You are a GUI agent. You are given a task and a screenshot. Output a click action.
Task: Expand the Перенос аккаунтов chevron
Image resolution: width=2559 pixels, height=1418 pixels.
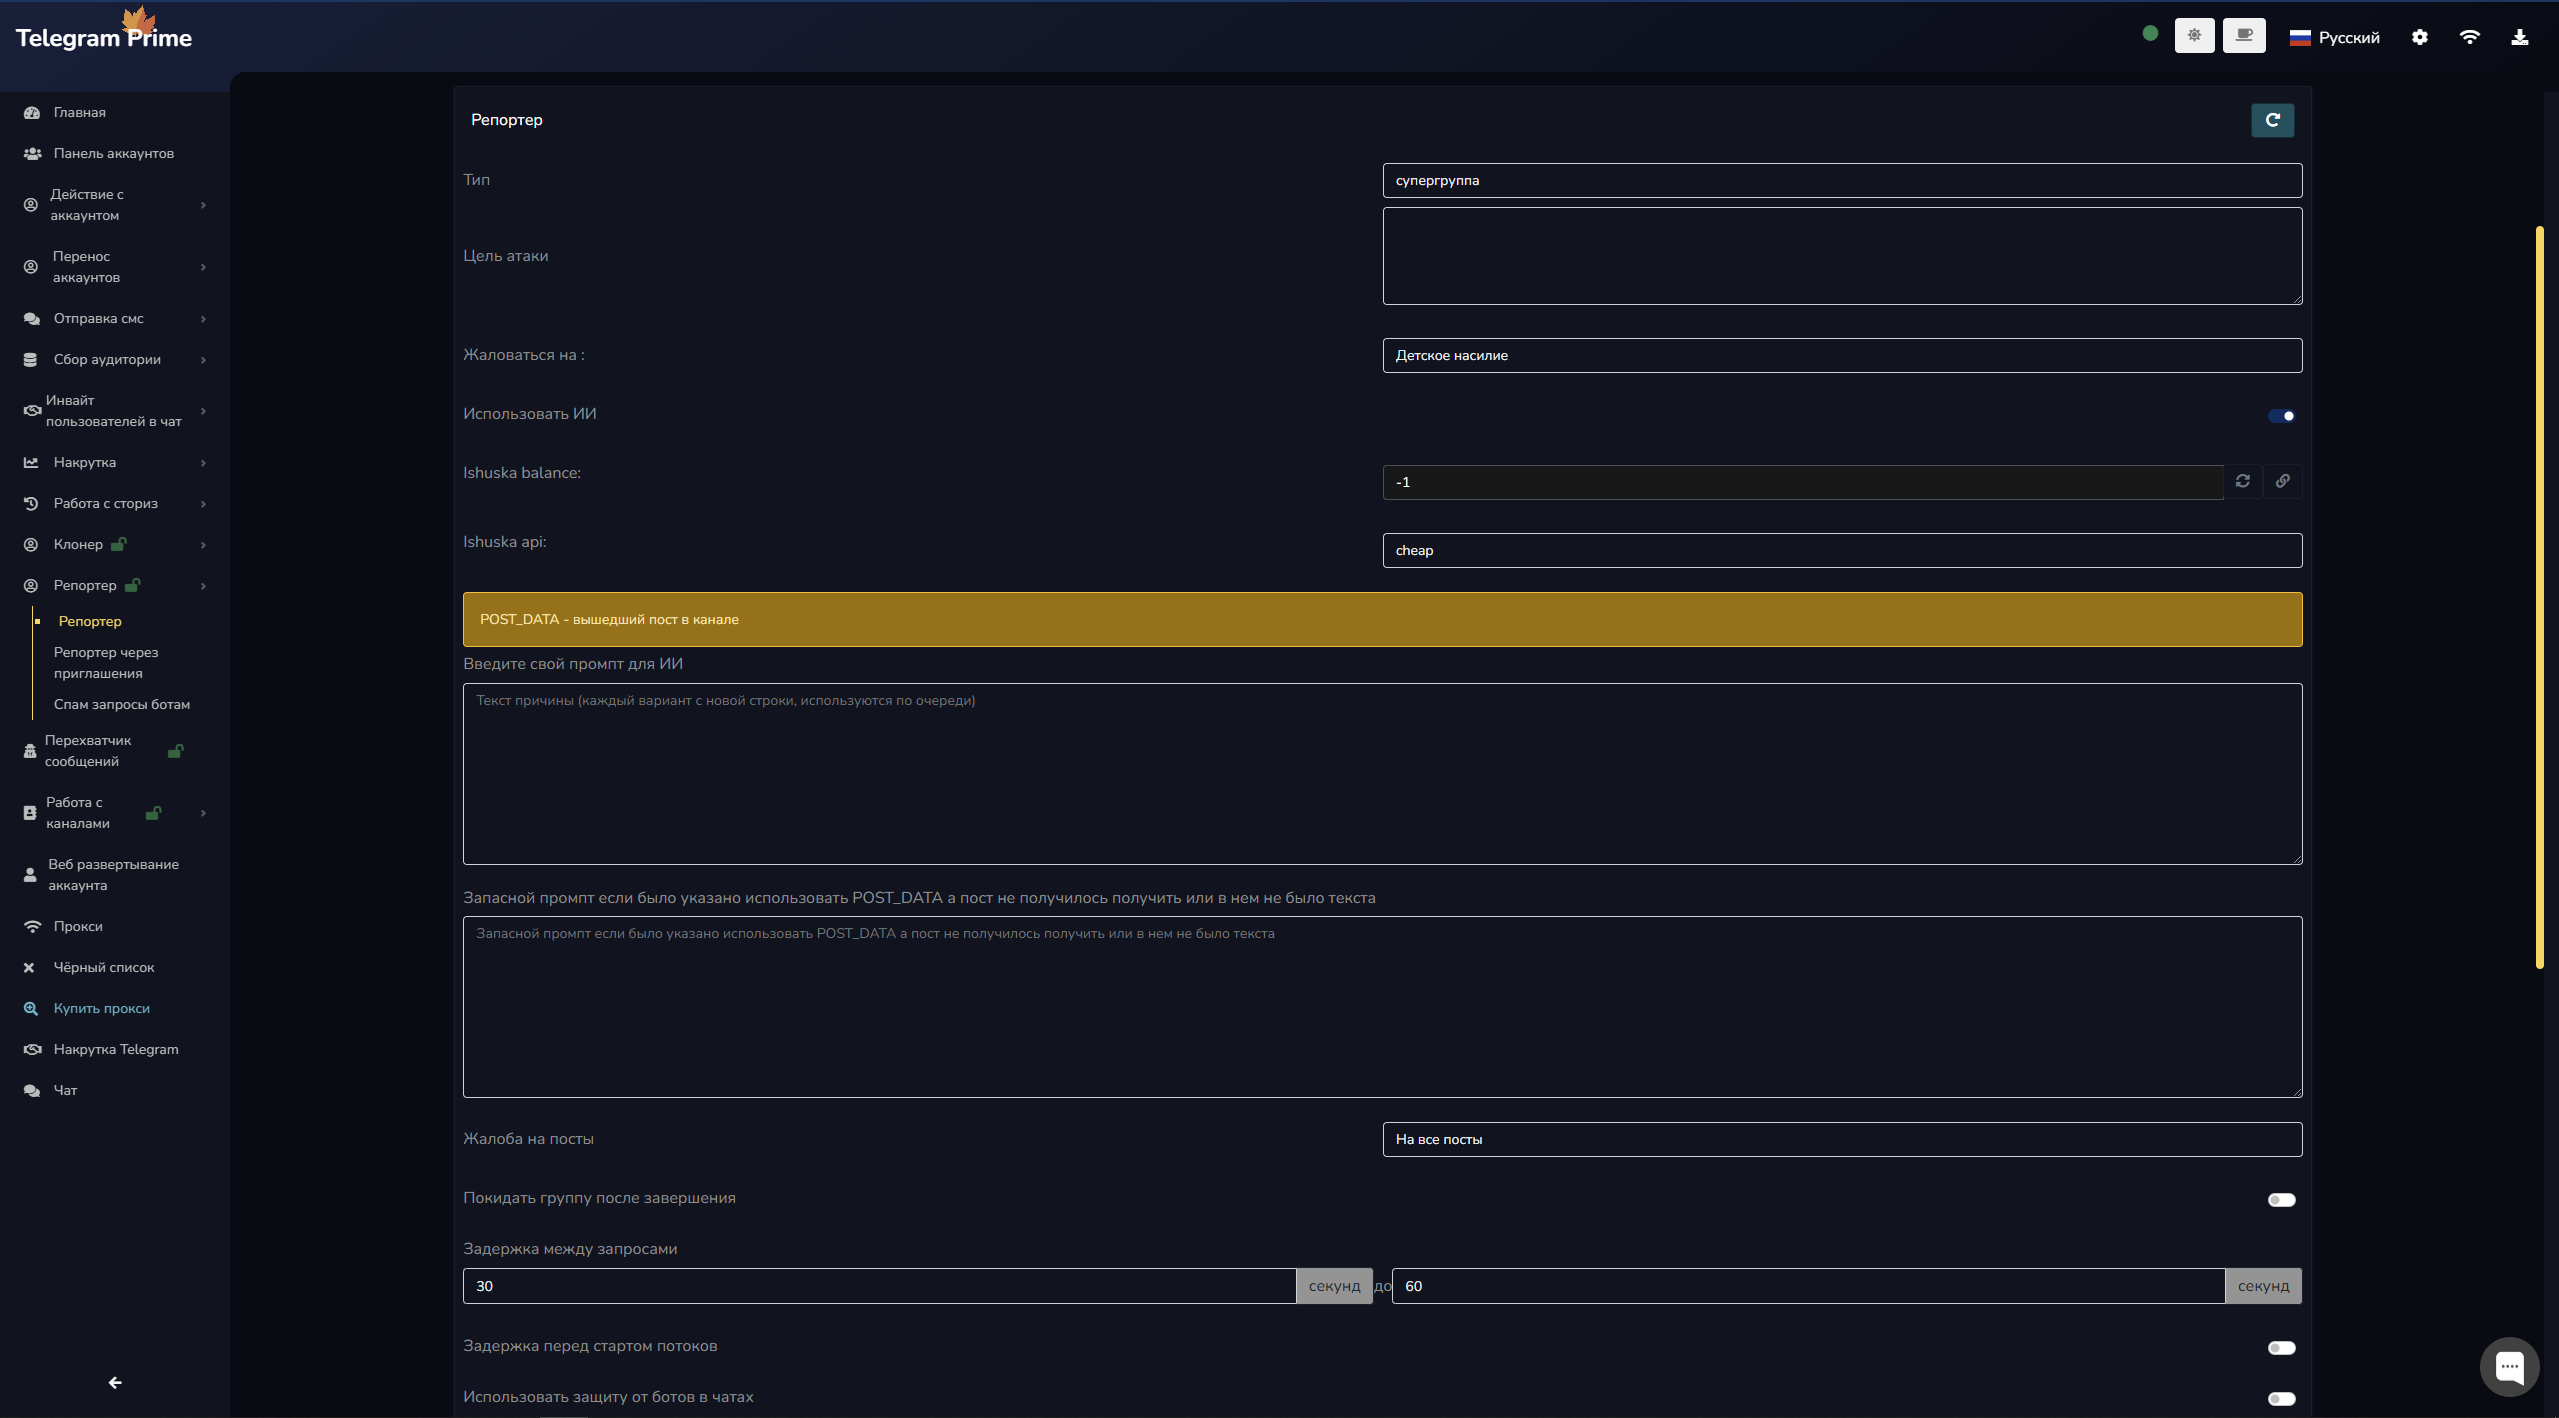pos(203,268)
